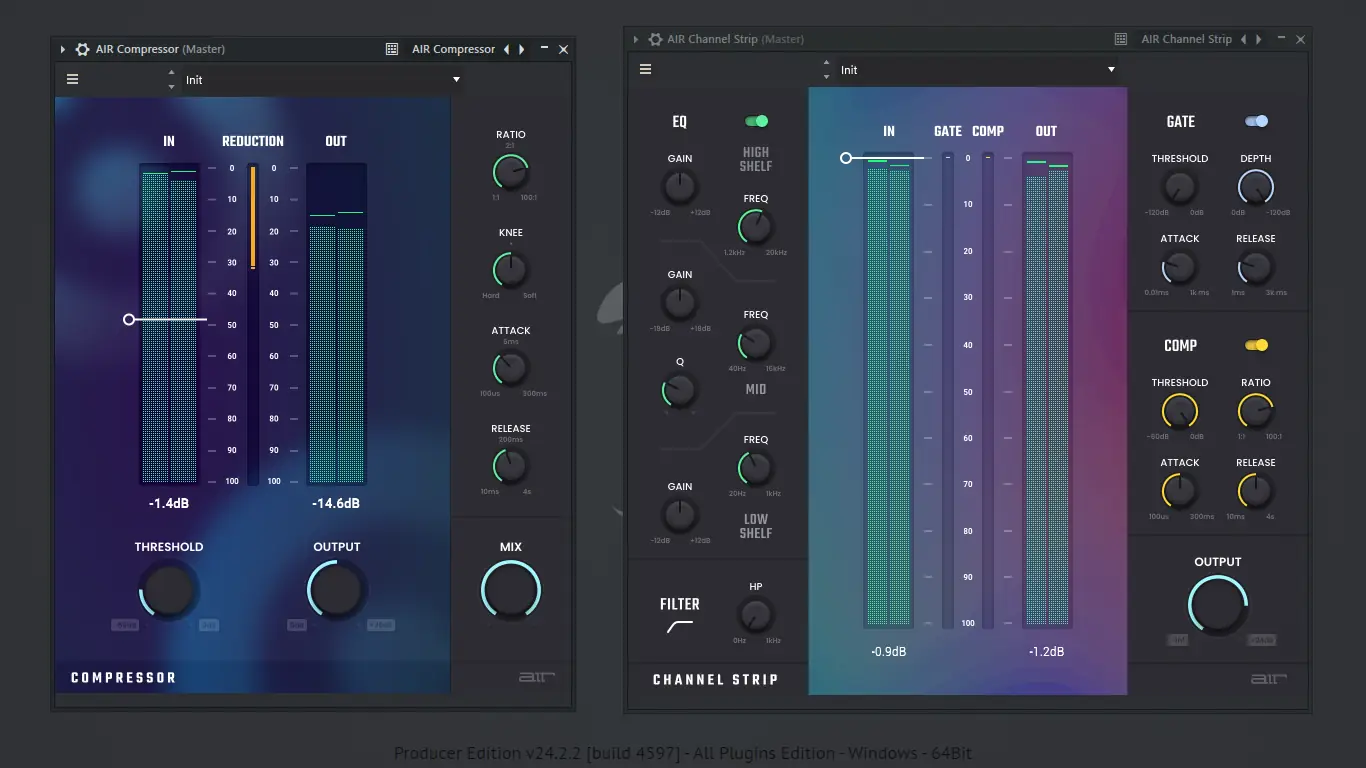Viewport: 1366px width, 768px height.
Task: Open the AIR Compressor hamburger menu
Action: [72, 78]
